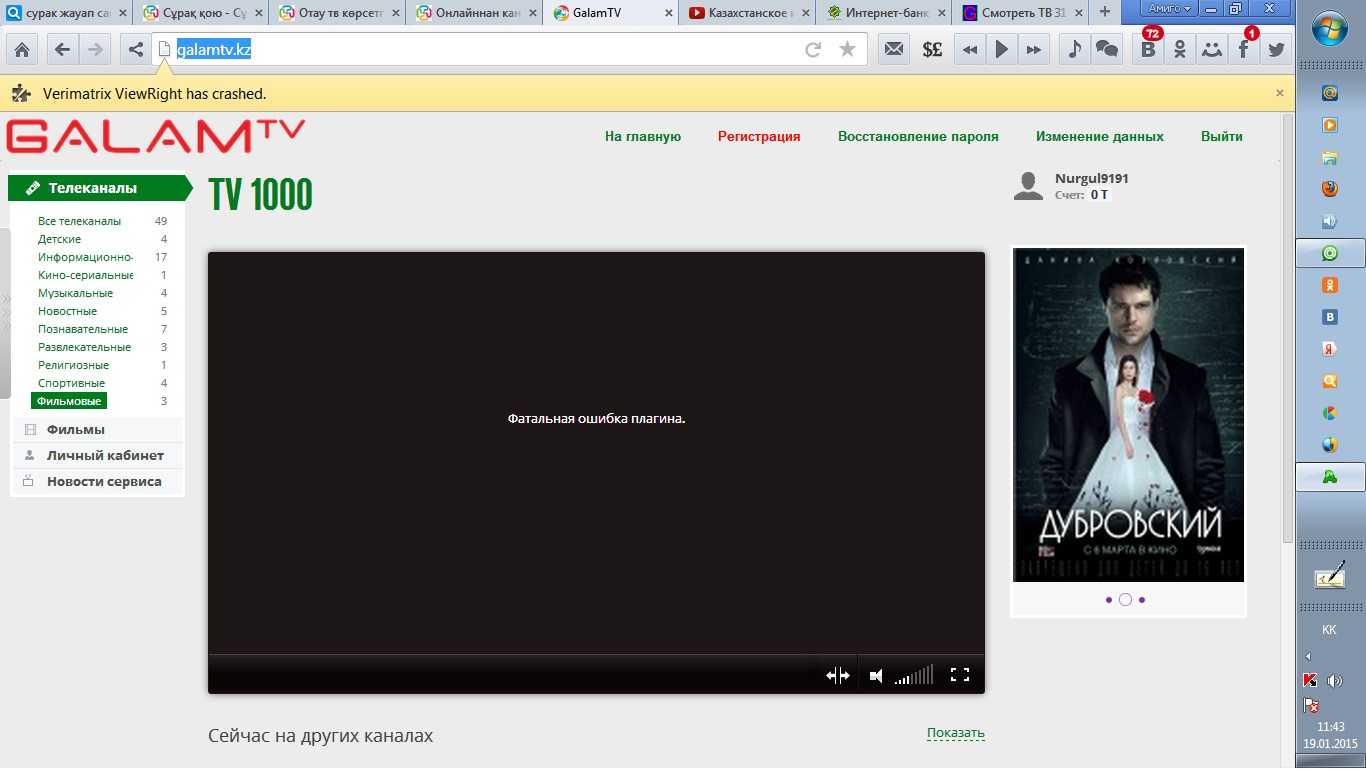Screen dimensions: 1366x770
Task: Show other channels via Показать link
Action: (955, 733)
